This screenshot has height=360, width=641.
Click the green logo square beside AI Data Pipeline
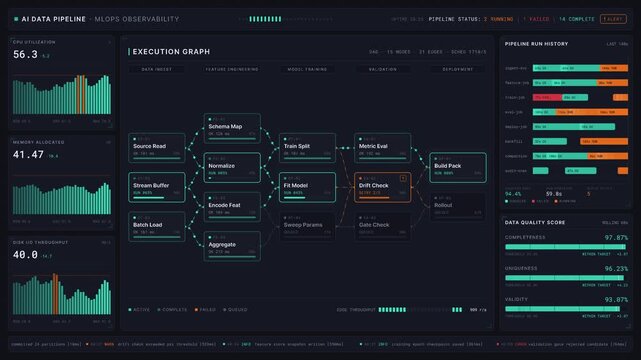pos(16,19)
